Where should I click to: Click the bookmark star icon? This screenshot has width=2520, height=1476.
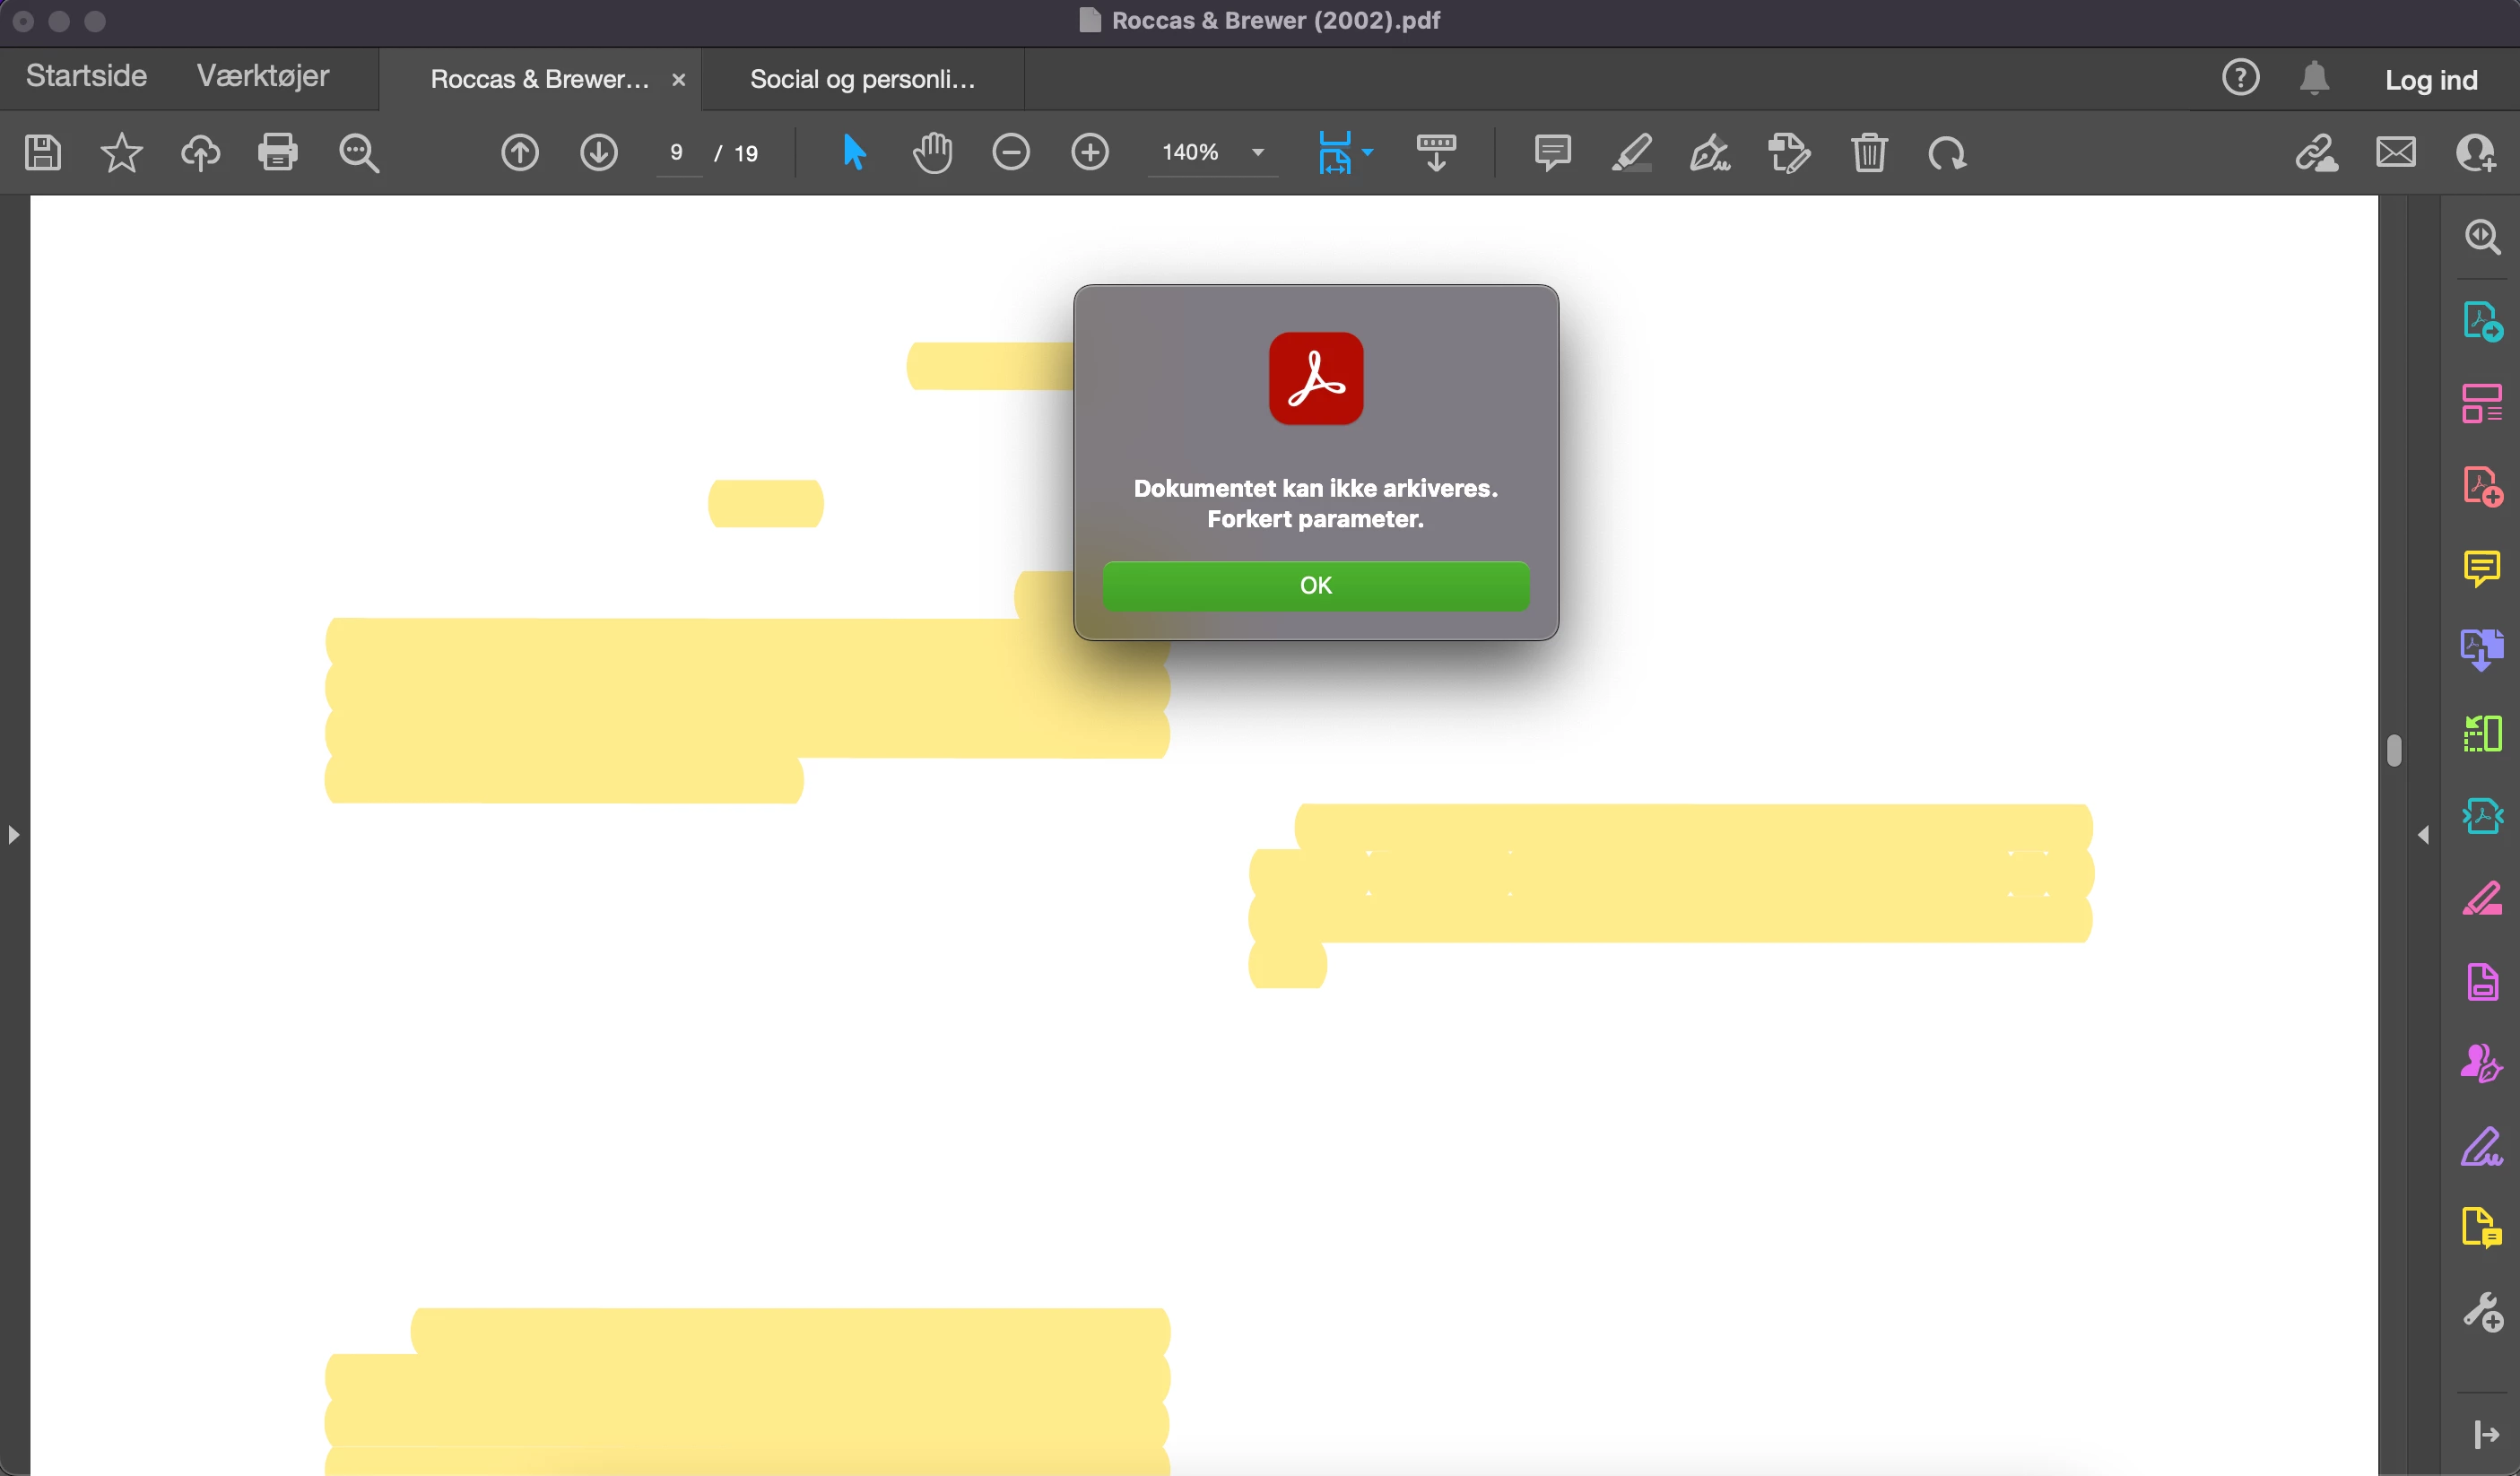point(121,153)
